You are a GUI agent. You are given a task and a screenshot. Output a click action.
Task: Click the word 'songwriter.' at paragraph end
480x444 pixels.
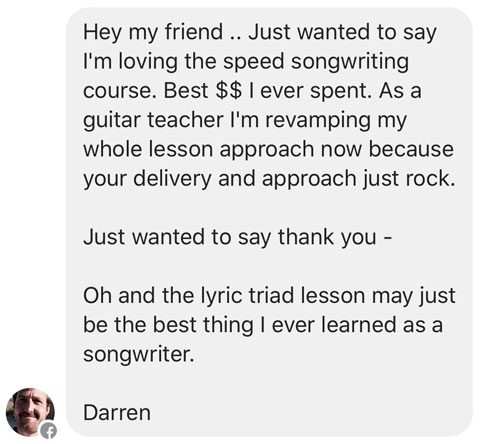click(138, 354)
